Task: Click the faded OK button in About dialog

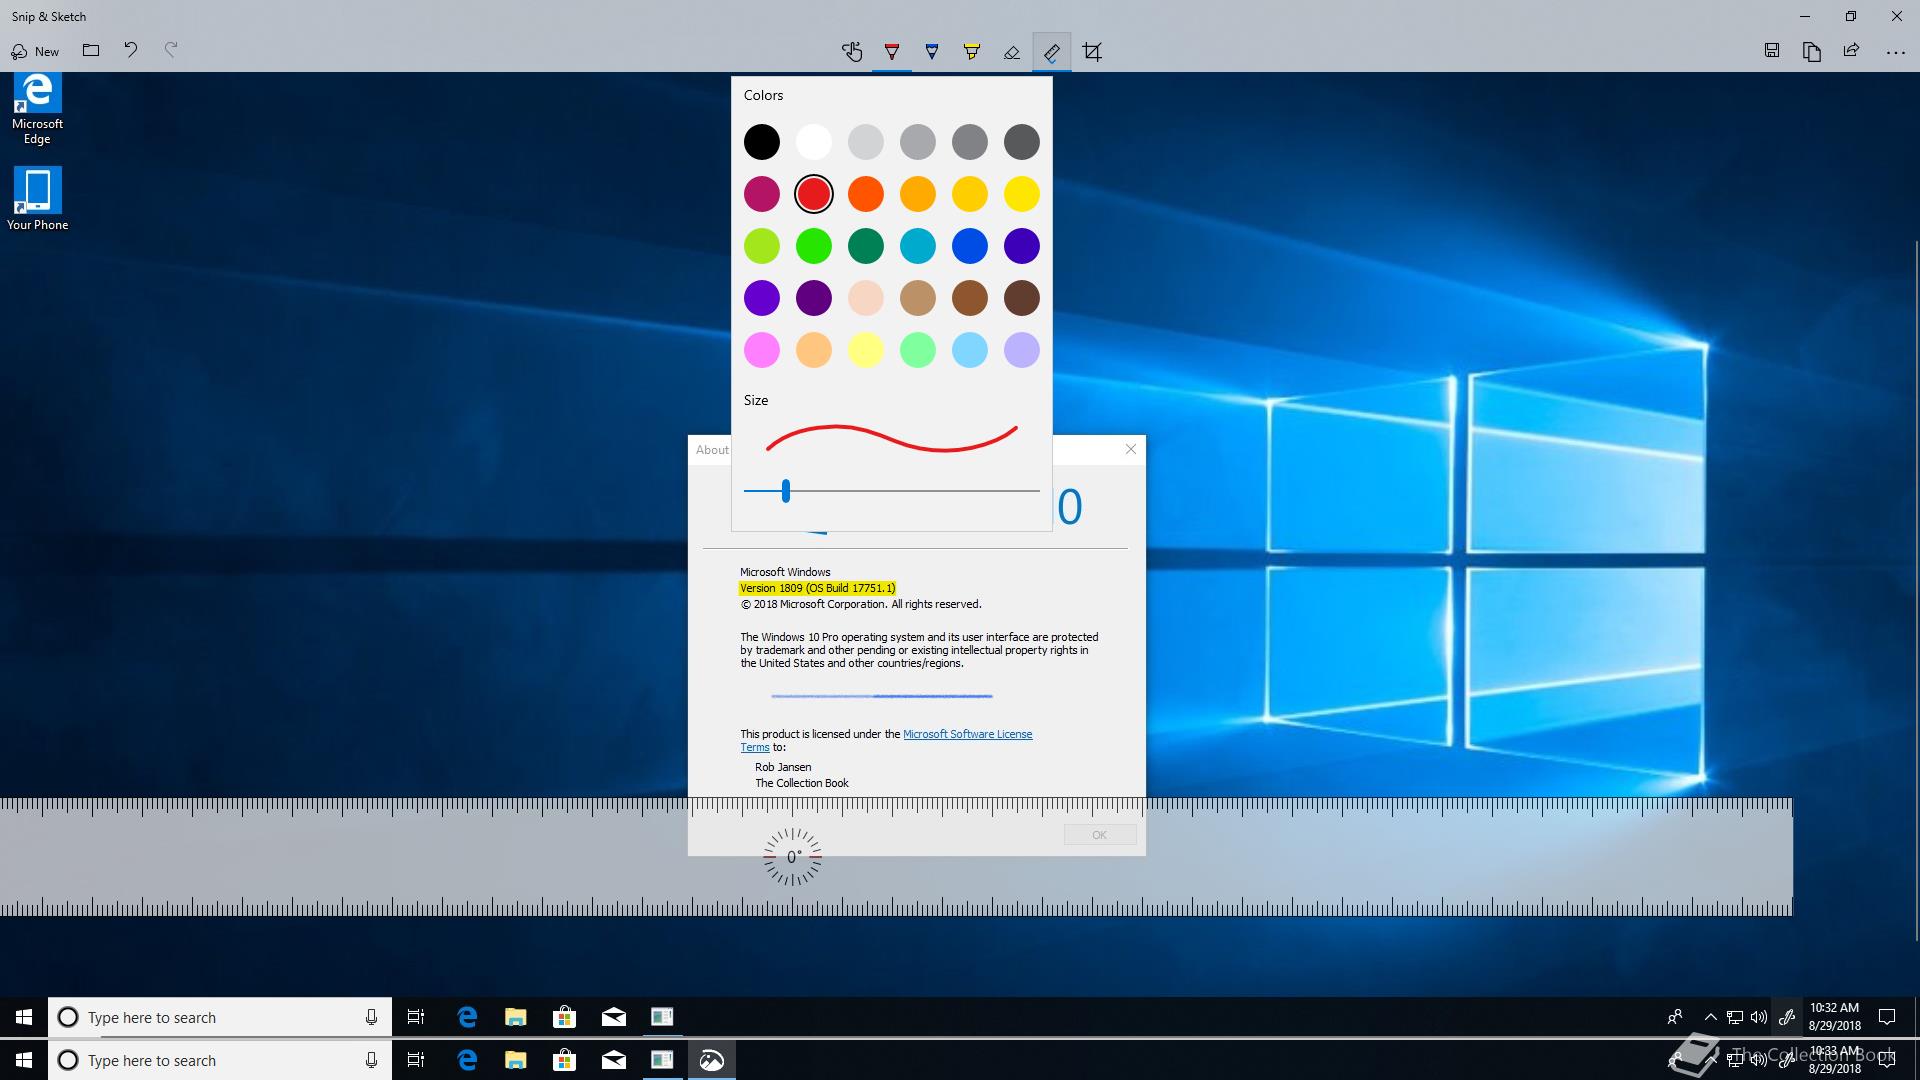Action: (x=1100, y=835)
